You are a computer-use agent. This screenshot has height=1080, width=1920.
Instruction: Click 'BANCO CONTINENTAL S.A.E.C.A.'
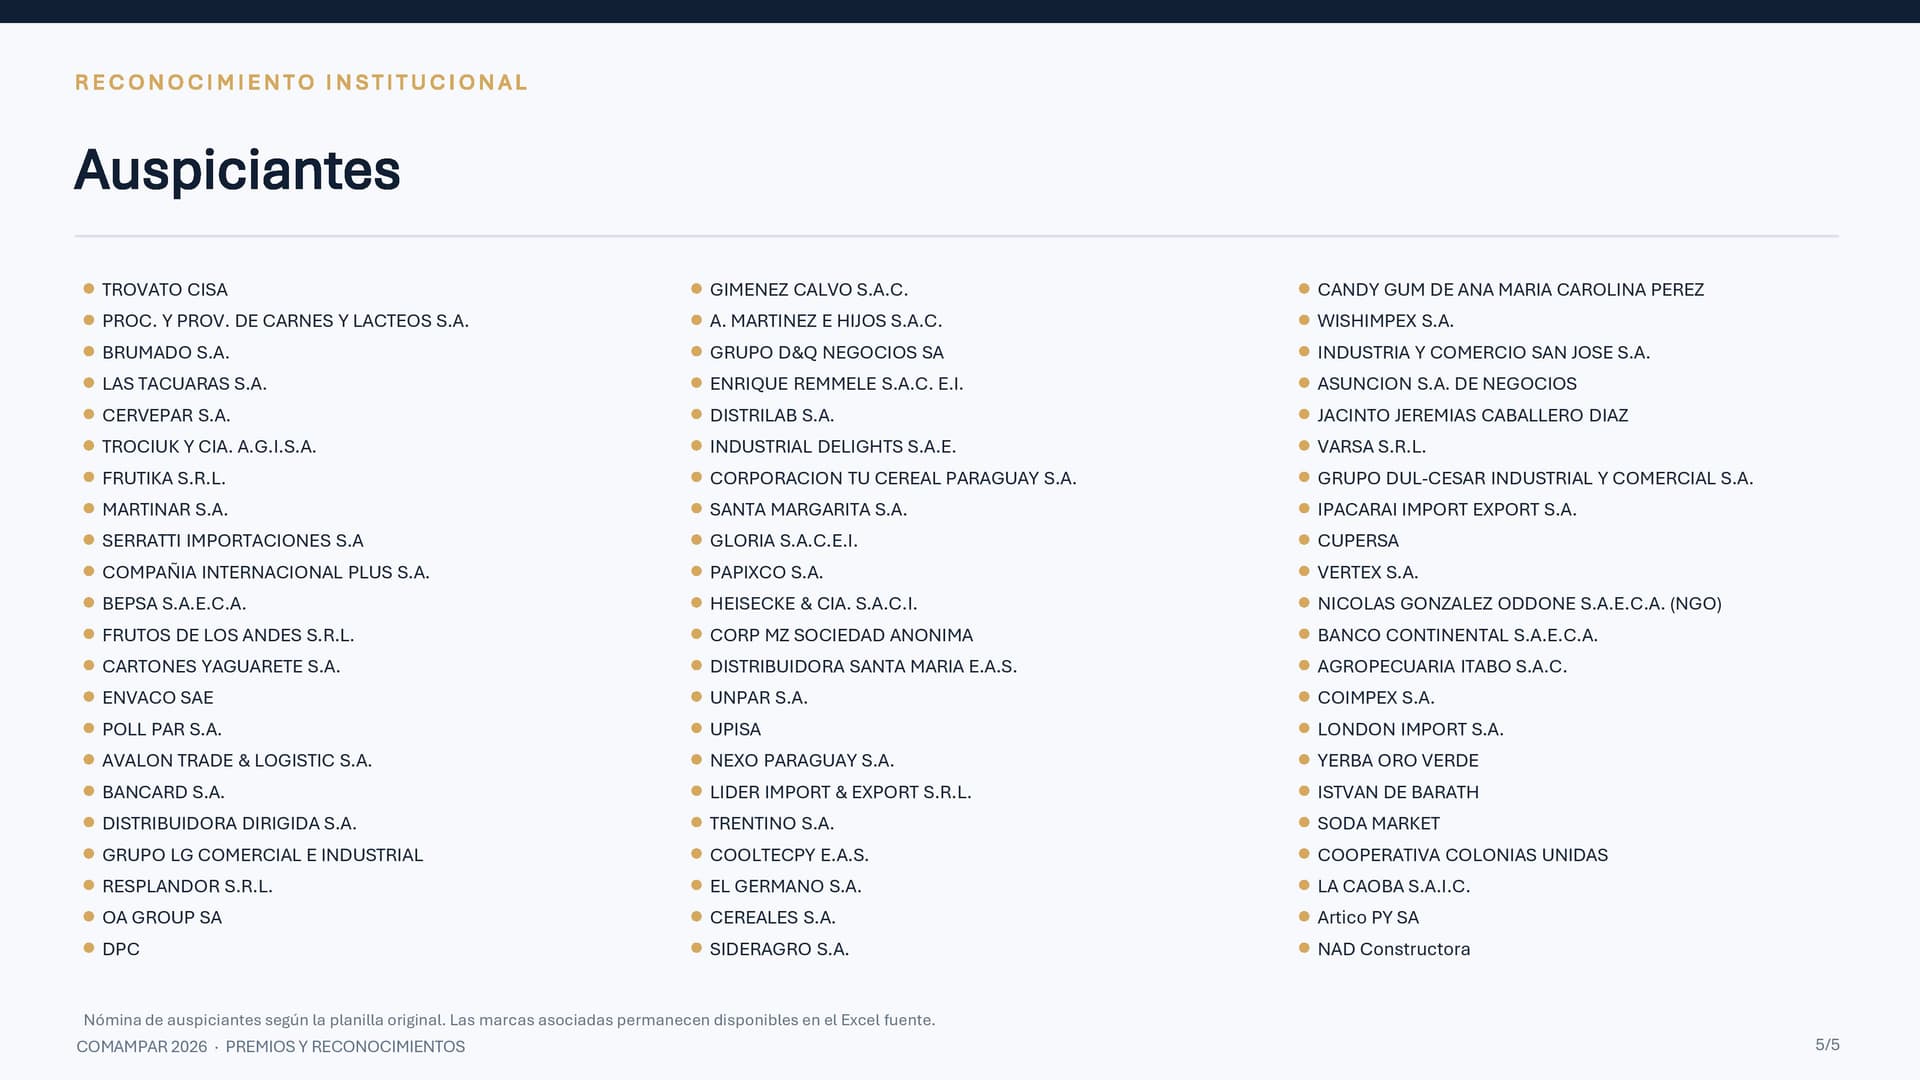pos(1458,635)
